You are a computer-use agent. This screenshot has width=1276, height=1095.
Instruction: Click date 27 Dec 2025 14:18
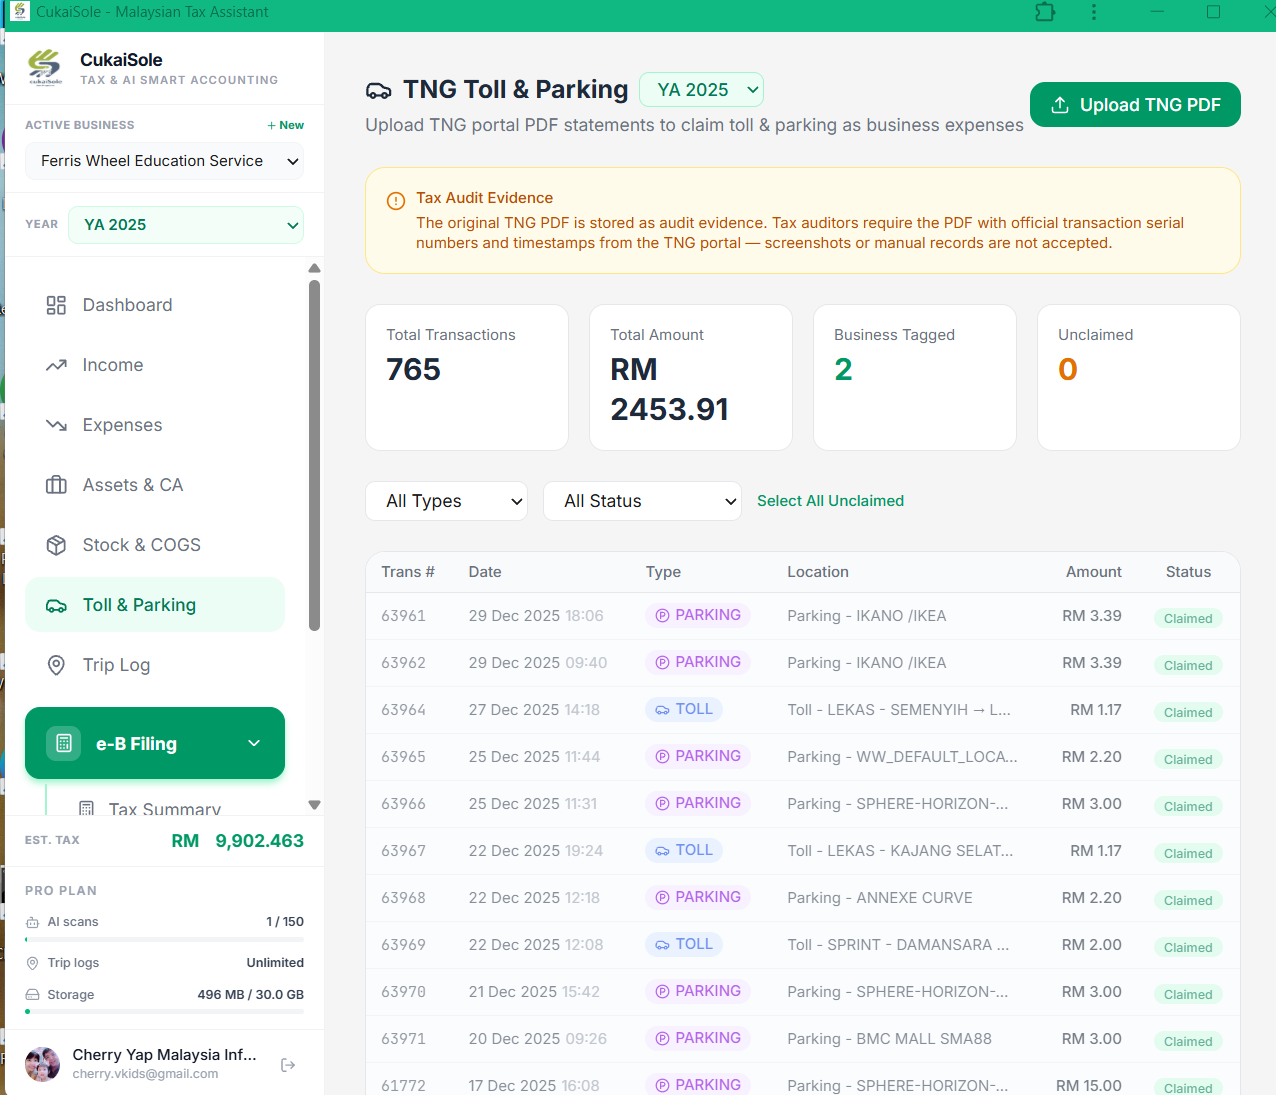click(534, 710)
